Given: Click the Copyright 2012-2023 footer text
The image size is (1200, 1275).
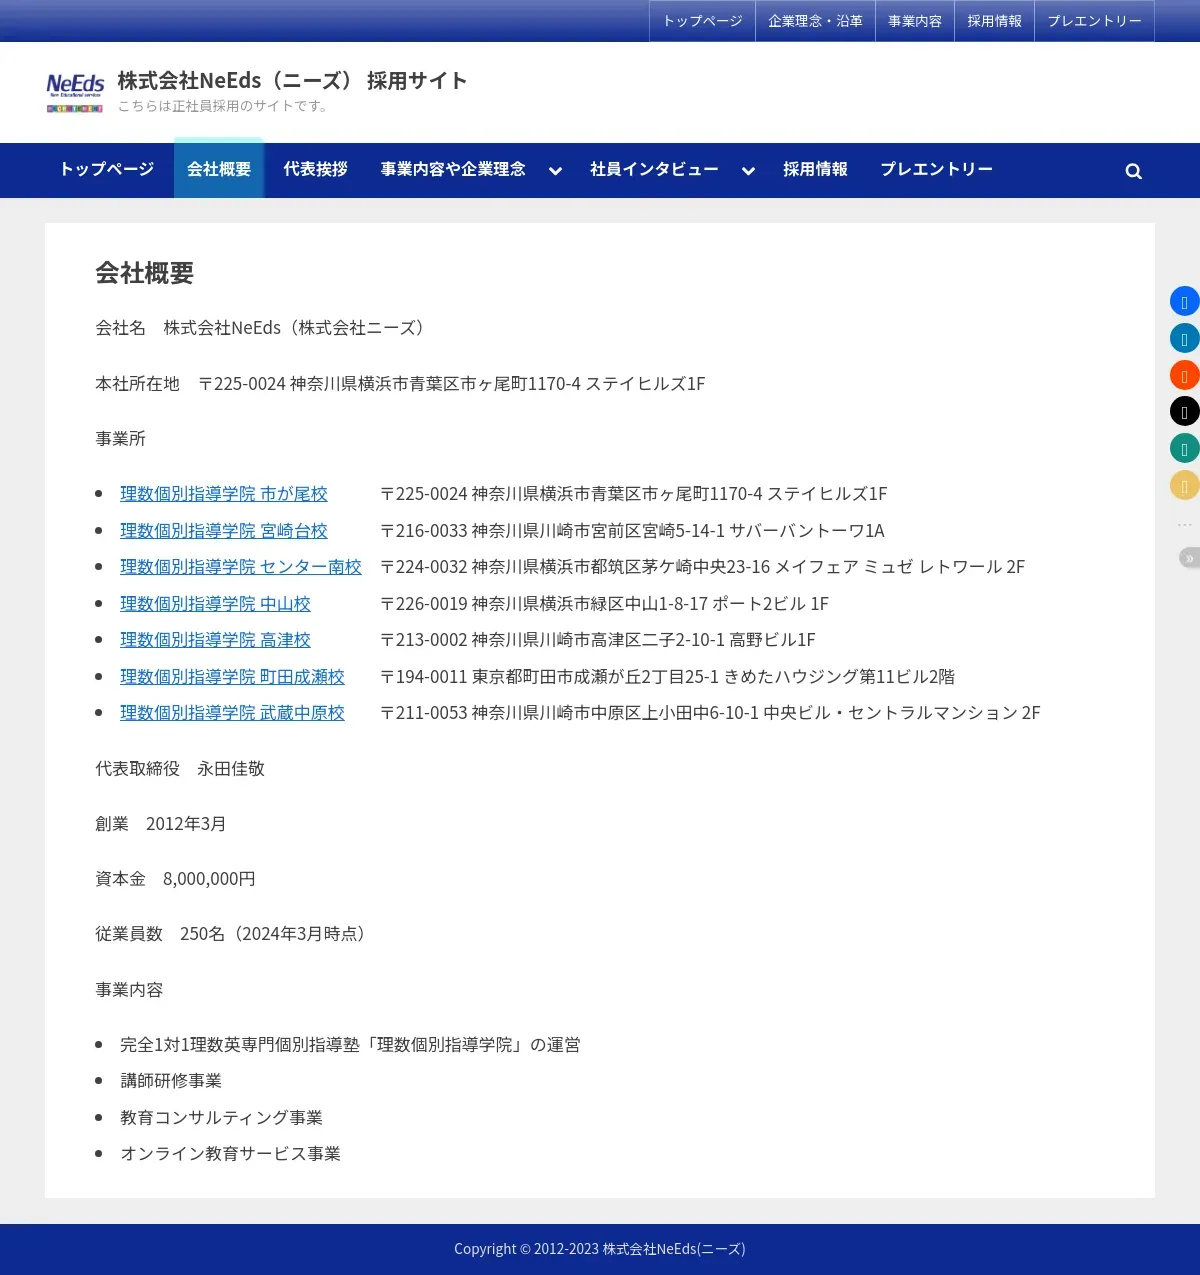Looking at the screenshot, I should coord(600,1249).
